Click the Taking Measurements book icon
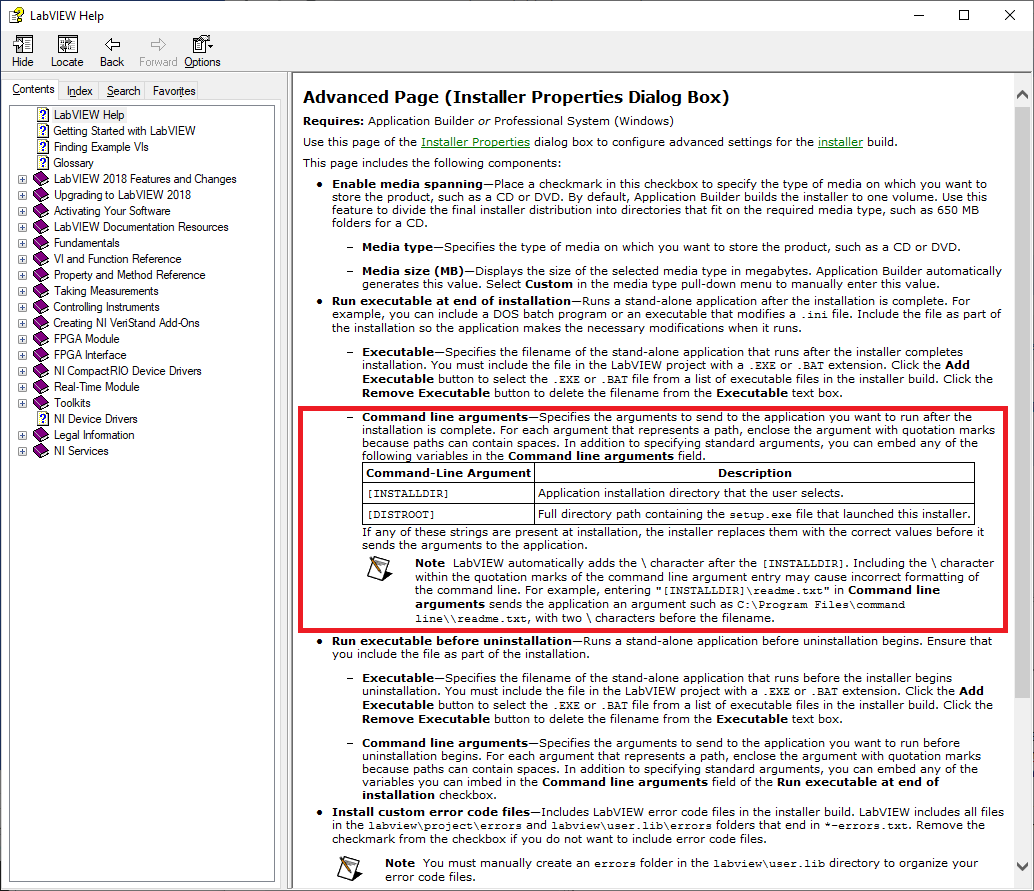 tap(41, 291)
